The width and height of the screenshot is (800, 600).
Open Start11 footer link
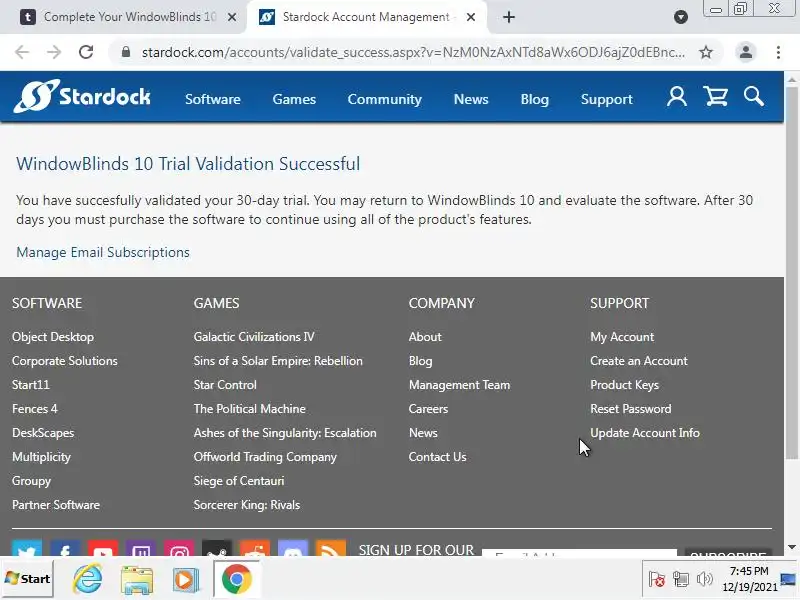tap(31, 385)
